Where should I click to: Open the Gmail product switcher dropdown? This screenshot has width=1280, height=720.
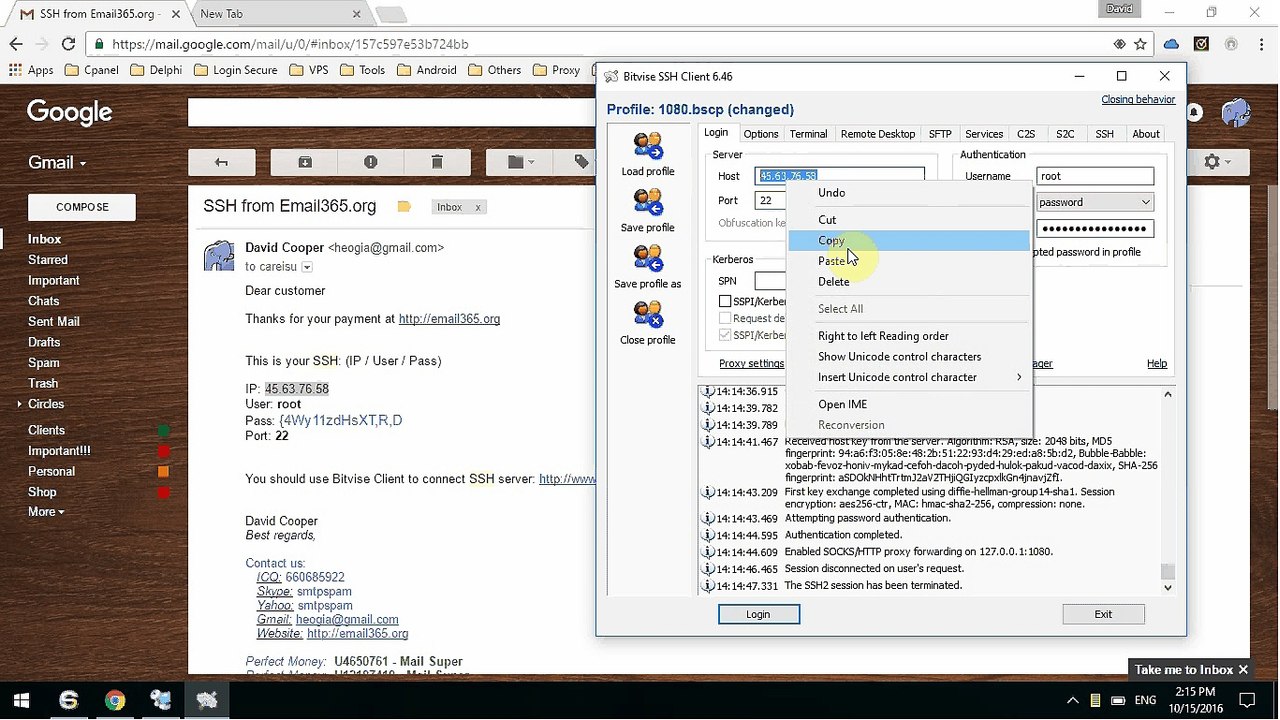(x=56, y=162)
